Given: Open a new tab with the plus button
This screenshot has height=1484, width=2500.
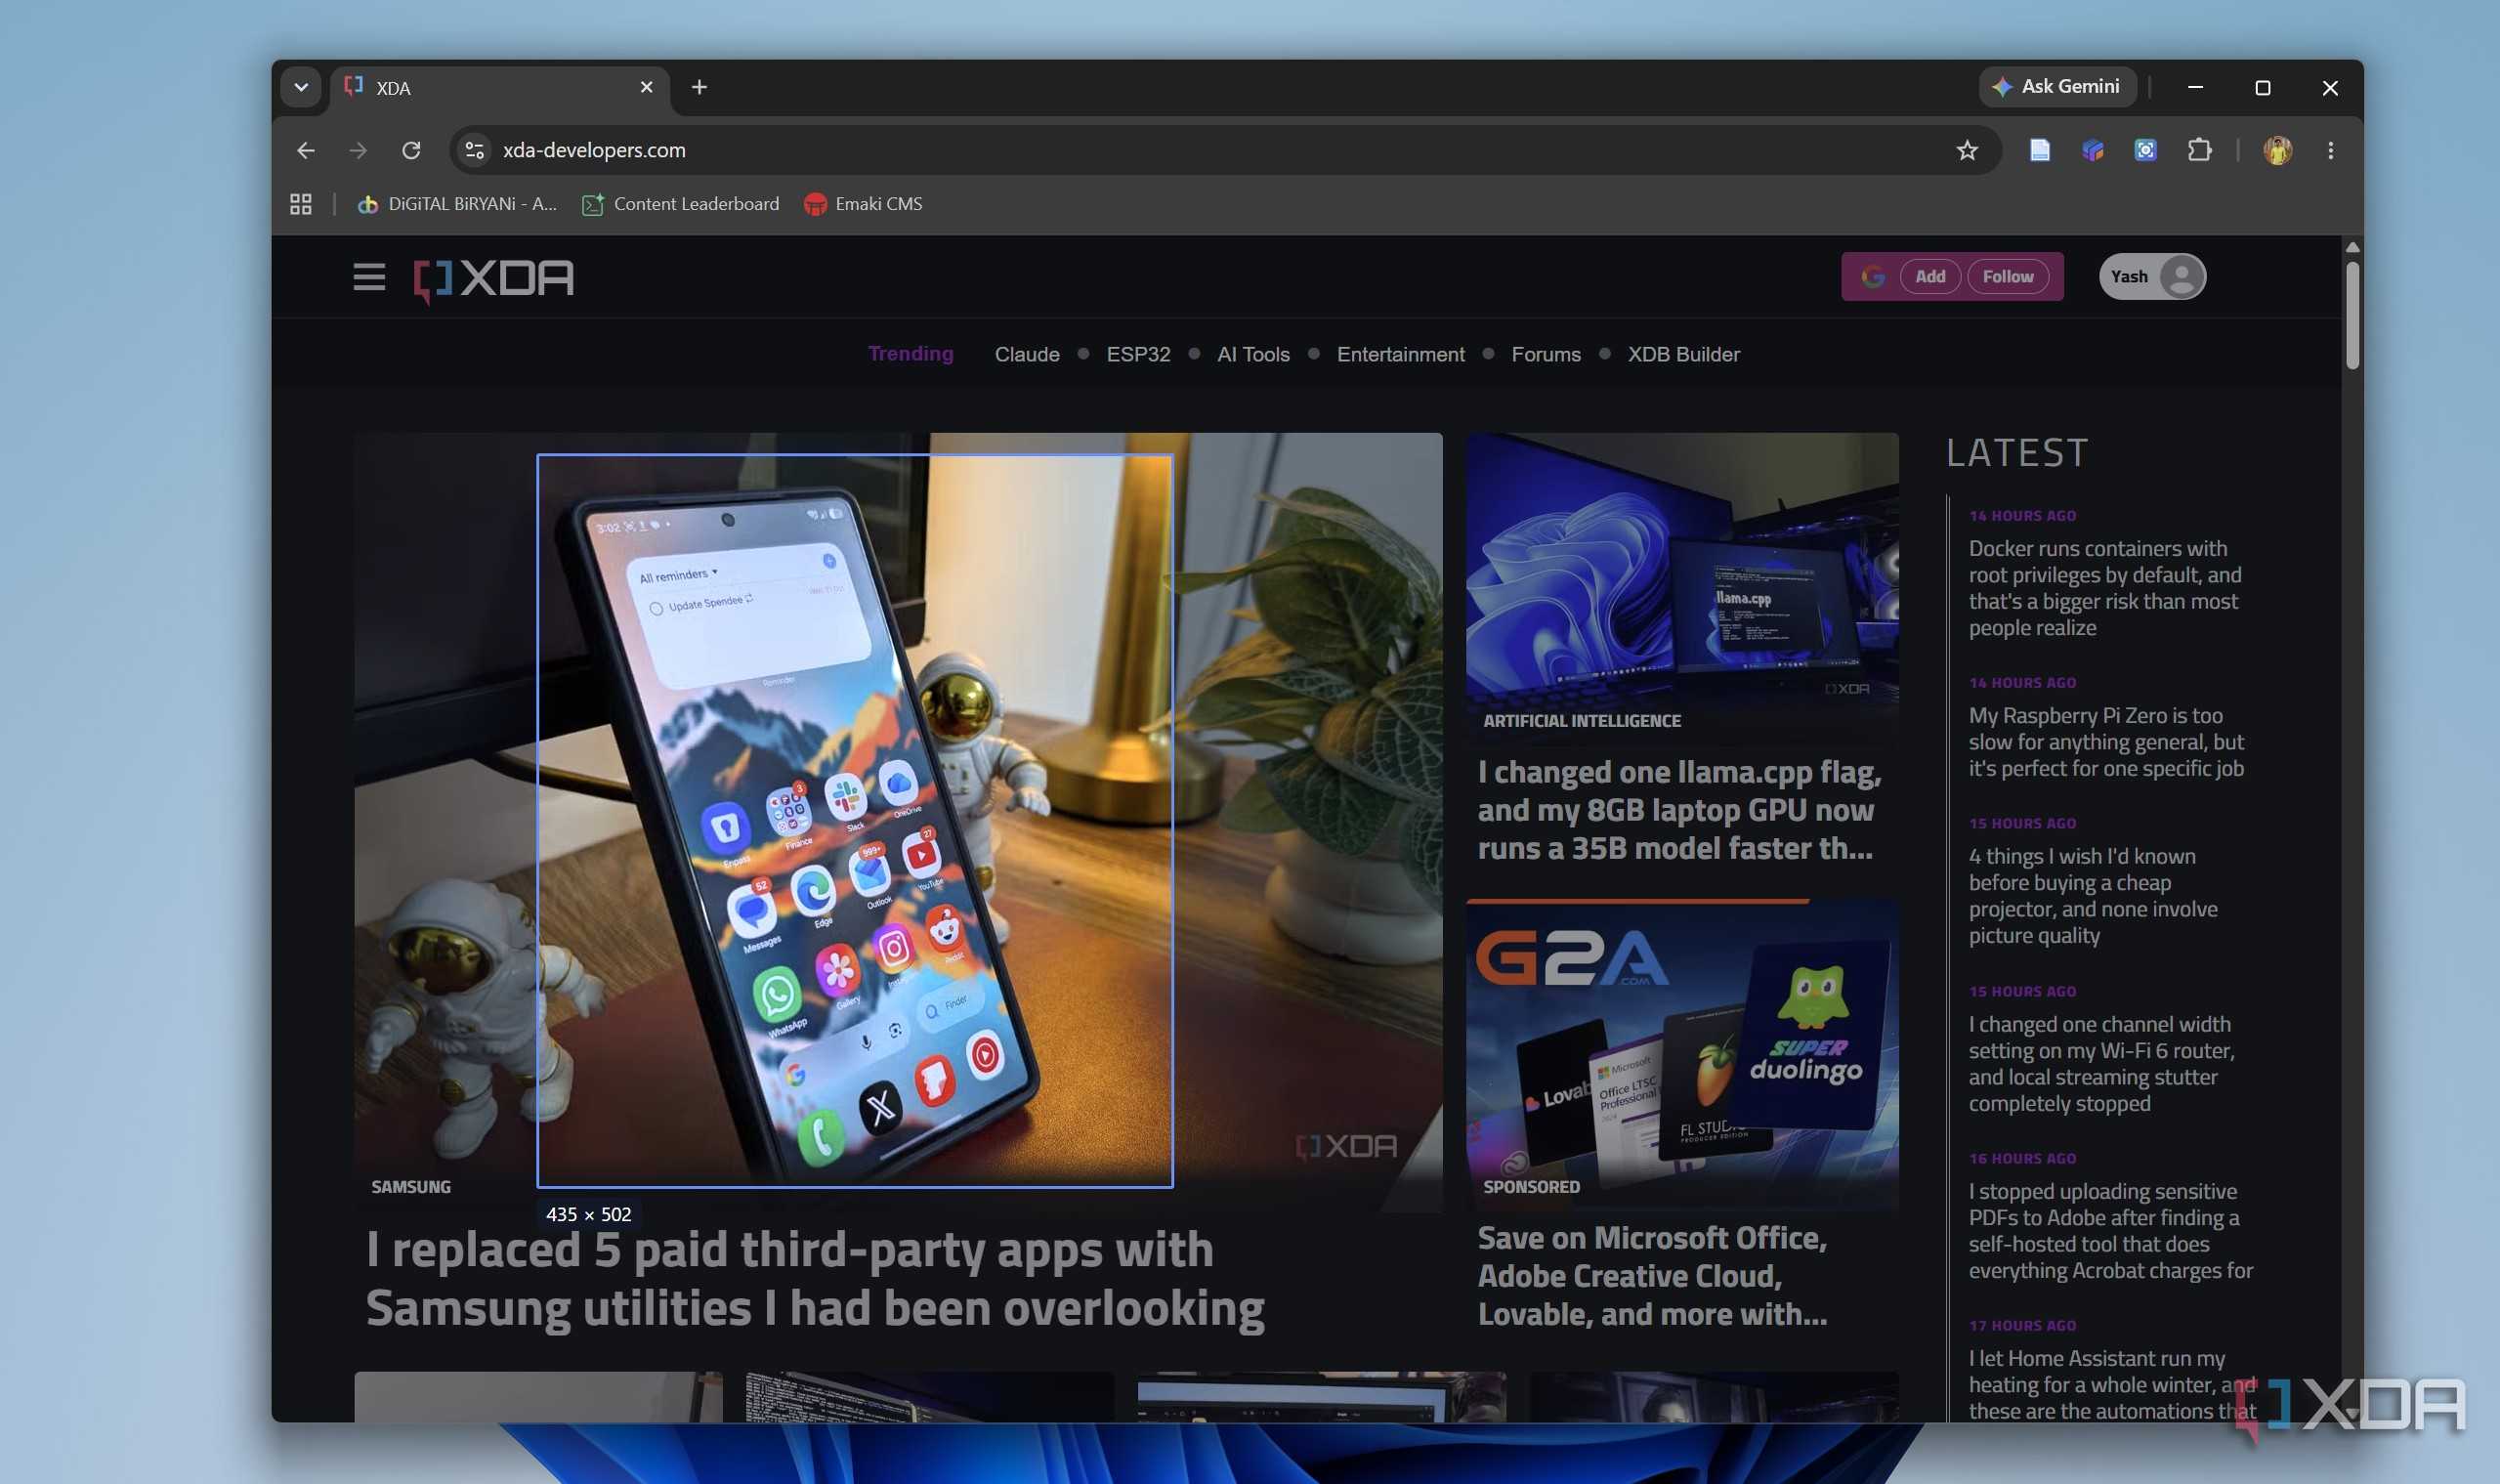Looking at the screenshot, I should [699, 87].
